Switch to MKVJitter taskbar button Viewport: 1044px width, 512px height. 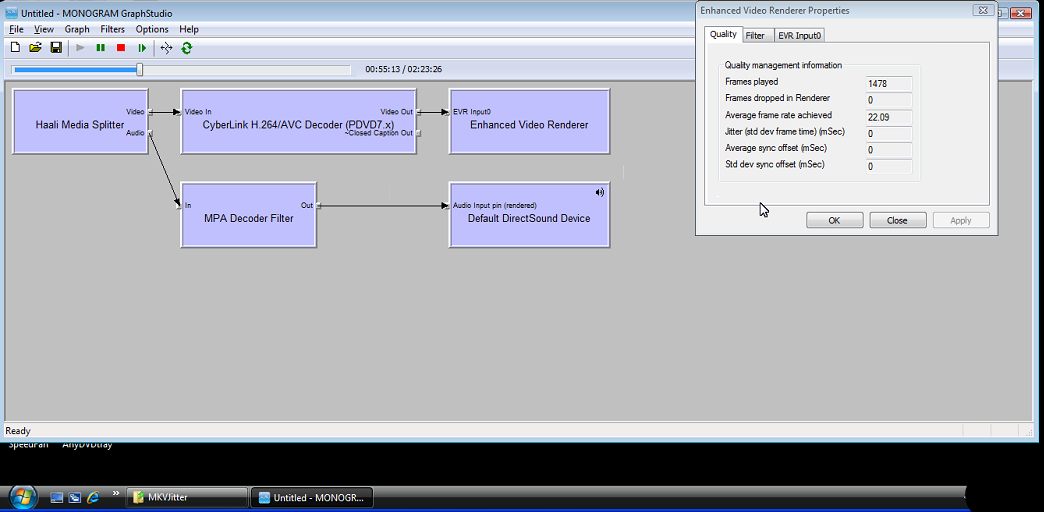click(186, 497)
